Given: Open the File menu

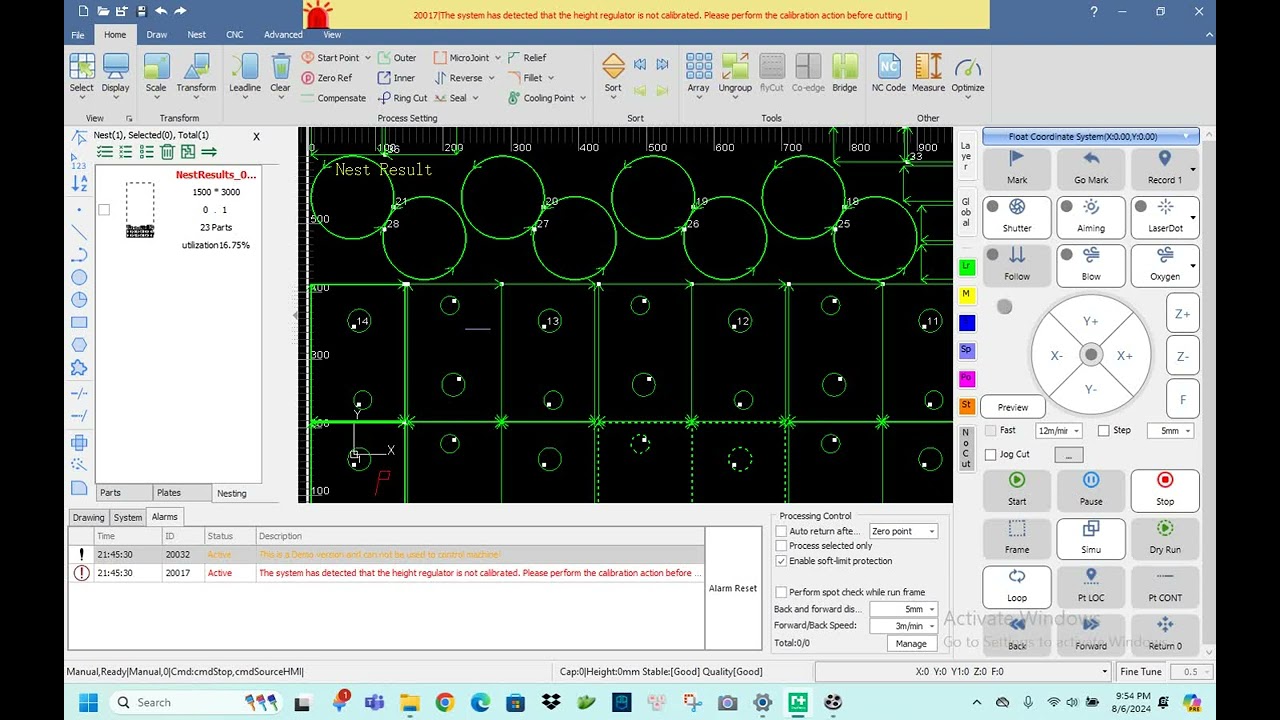Looking at the screenshot, I should (78, 34).
